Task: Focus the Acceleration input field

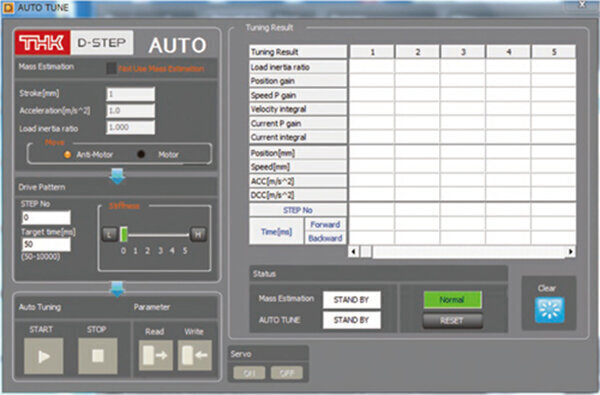Action: click(x=130, y=111)
